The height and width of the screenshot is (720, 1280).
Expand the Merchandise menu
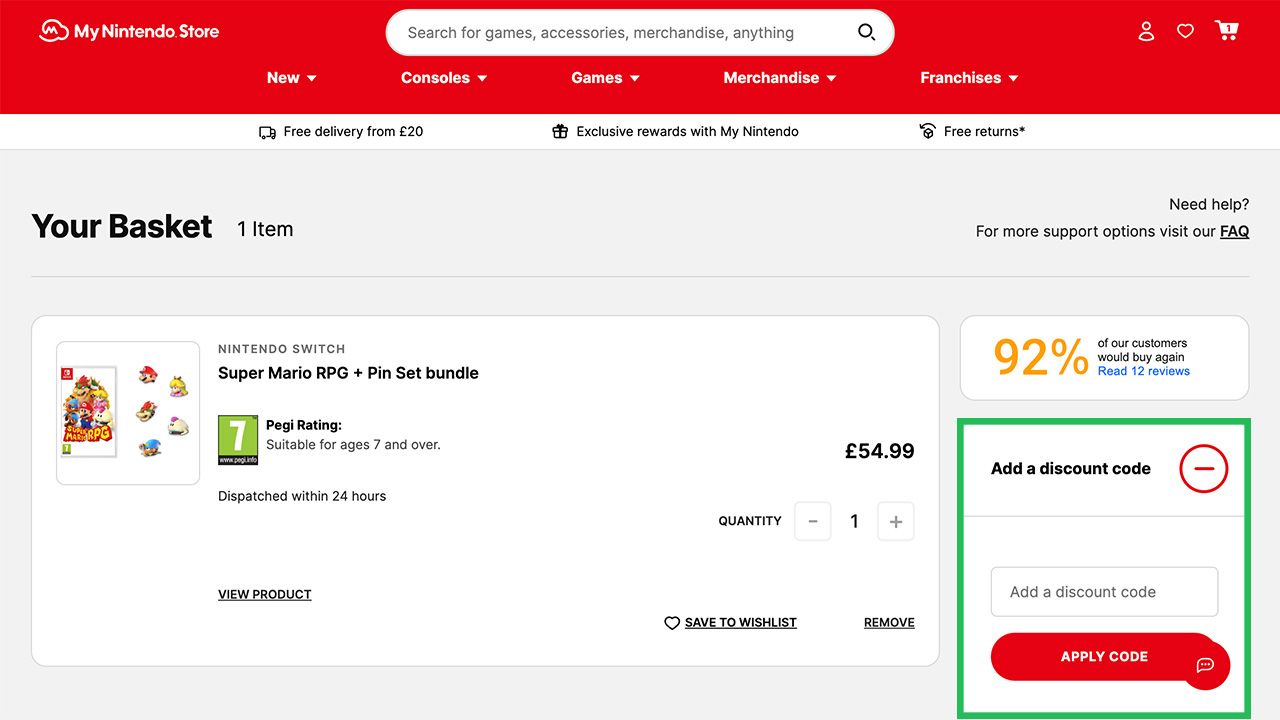(780, 78)
